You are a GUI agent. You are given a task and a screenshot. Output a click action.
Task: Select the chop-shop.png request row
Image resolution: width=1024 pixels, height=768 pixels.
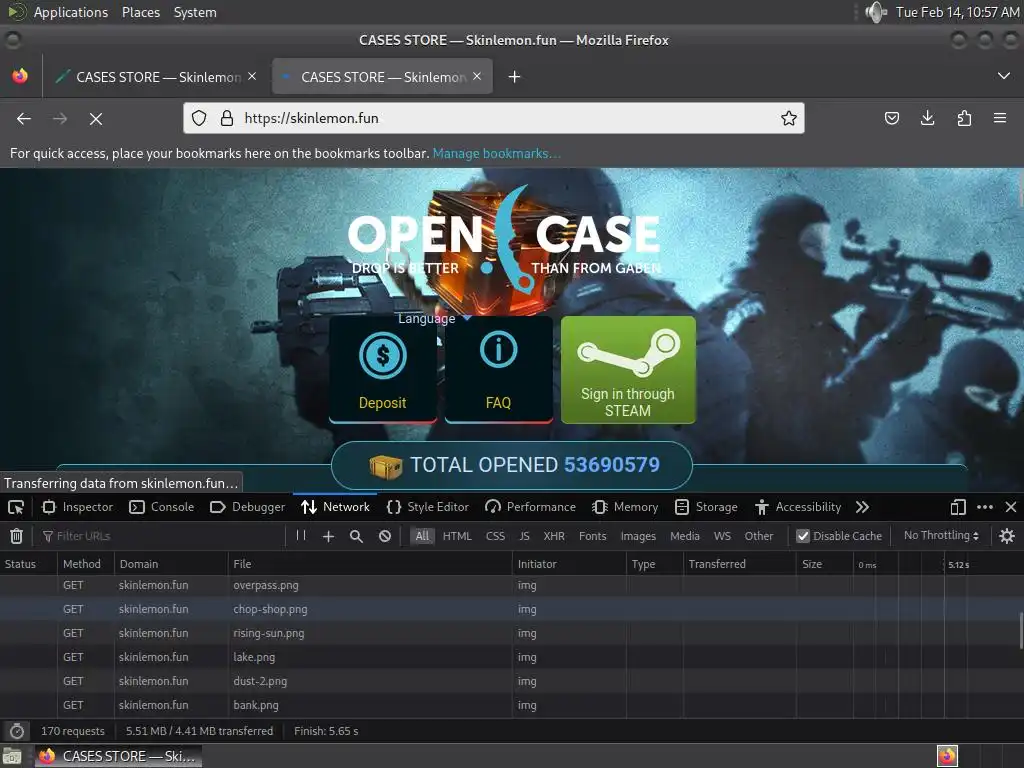tap(512, 609)
